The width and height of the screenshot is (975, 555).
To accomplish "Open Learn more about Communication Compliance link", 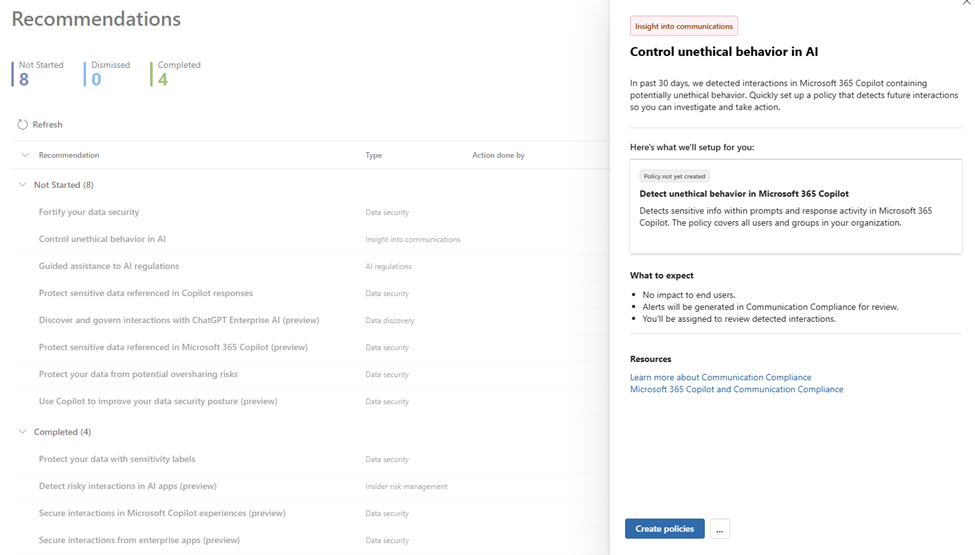I will pyautogui.click(x=720, y=377).
